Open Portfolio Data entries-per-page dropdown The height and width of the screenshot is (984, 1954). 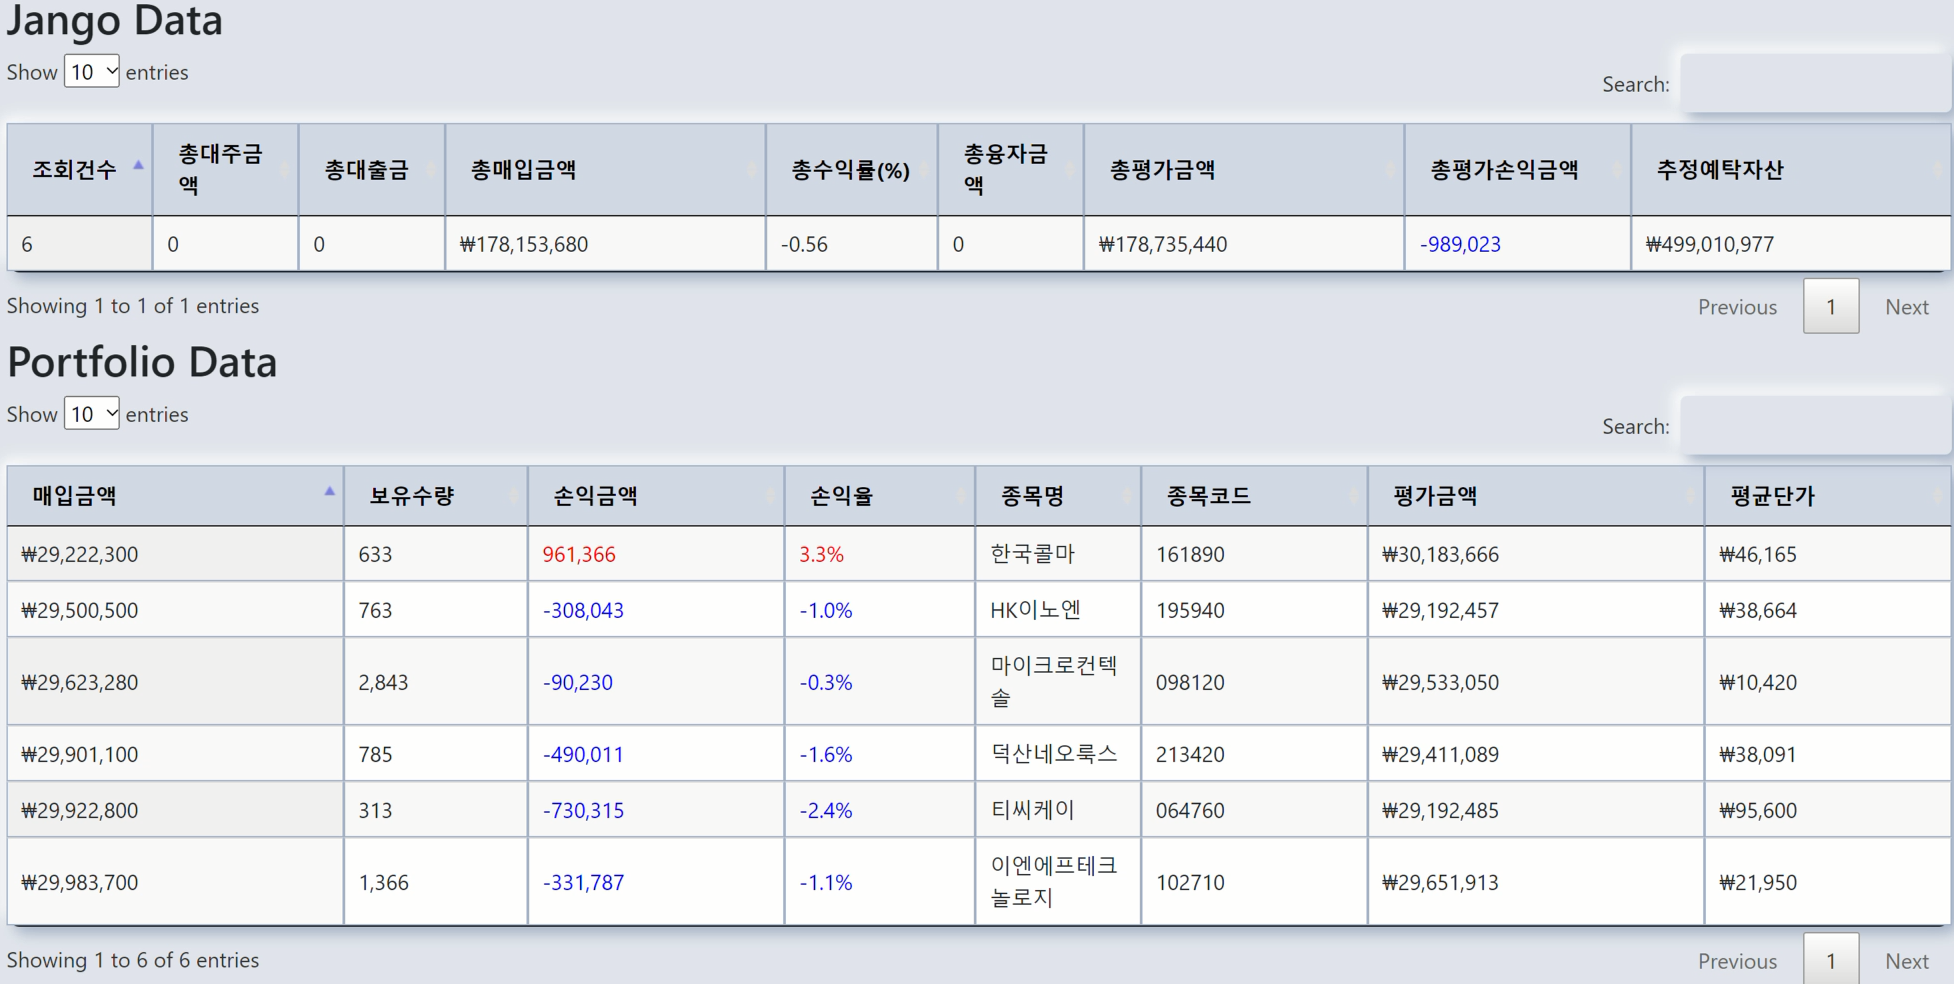92,413
